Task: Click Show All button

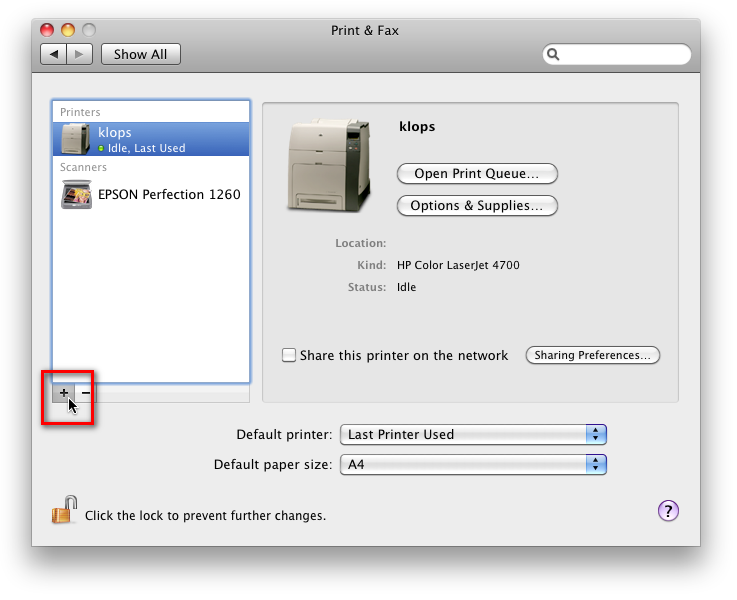Action: 141,54
